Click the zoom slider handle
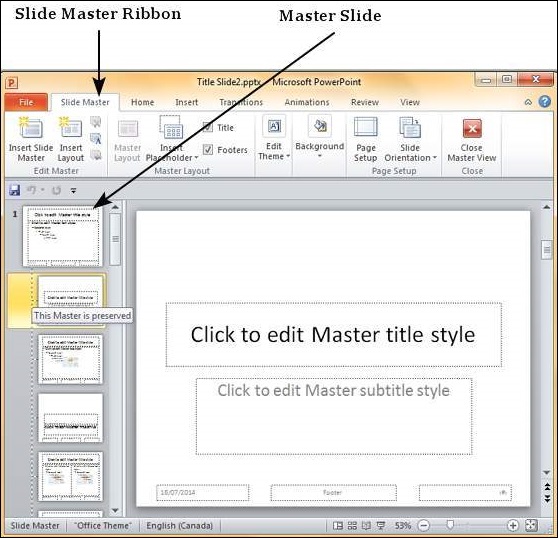Screen dimensions: 558x538 click(450, 525)
